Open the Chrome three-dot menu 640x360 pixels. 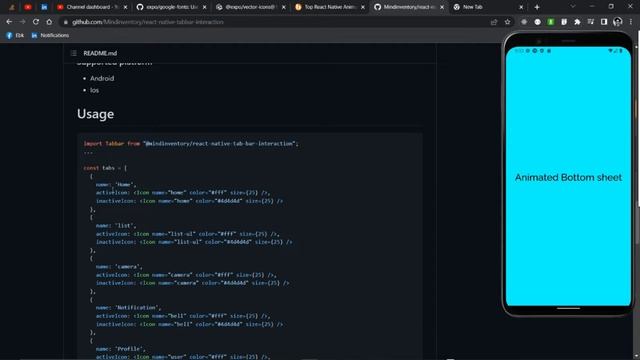click(631, 22)
